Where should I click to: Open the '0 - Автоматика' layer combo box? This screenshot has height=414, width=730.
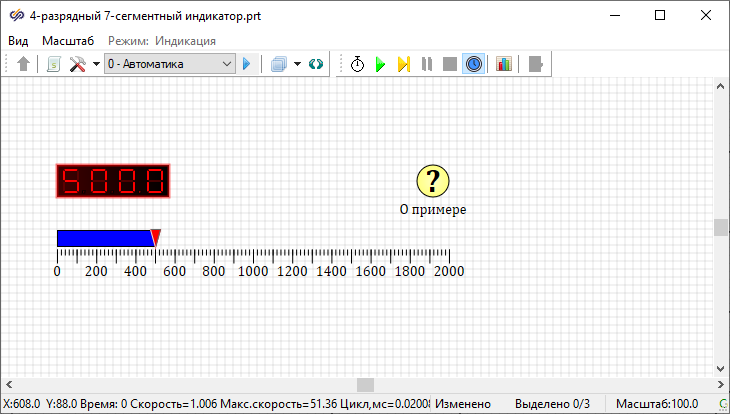(x=169, y=64)
